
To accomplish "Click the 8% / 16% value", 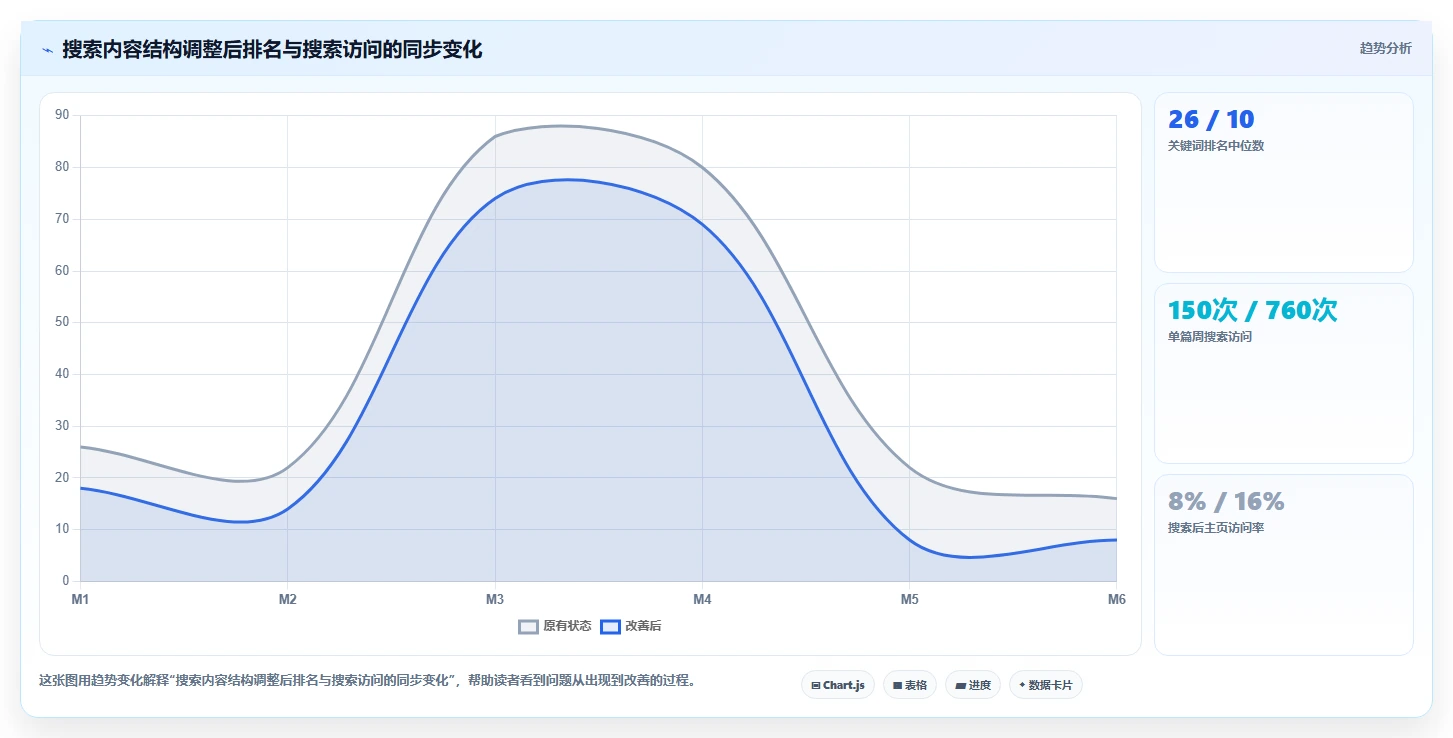I will pyautogui.click(x=1226, y=502).
